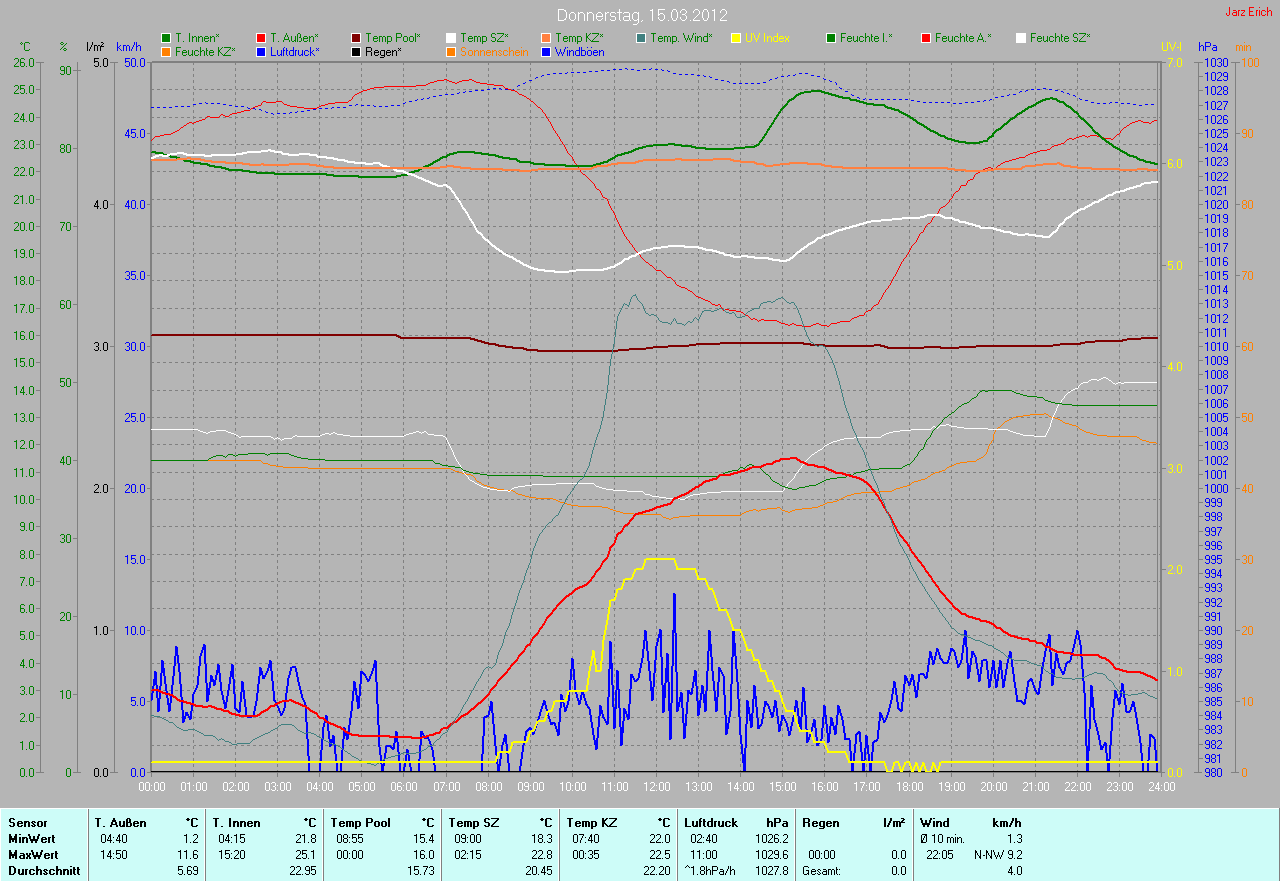The image size is (1280, 881).
Task: Click the Temp Pool average '15.73'
Action: click(420, 871)
